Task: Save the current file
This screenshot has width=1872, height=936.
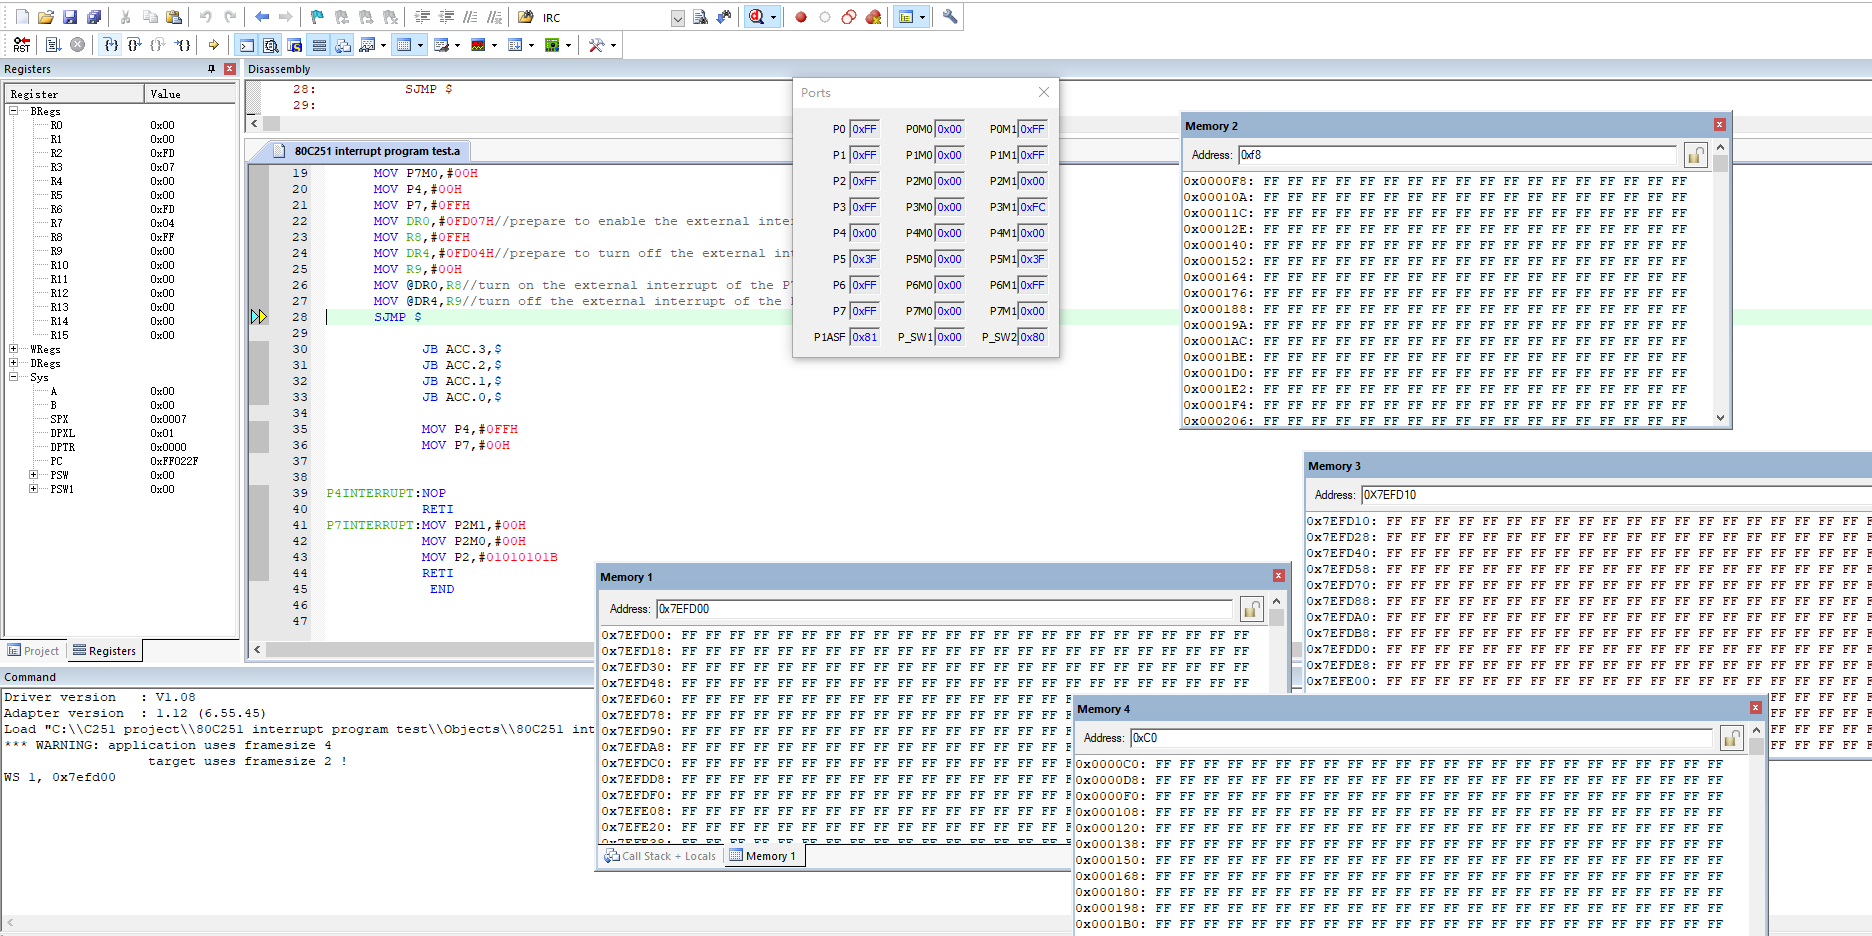Action: (x=70, y=17)
